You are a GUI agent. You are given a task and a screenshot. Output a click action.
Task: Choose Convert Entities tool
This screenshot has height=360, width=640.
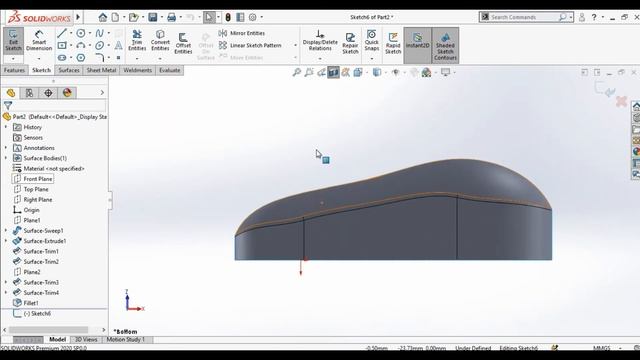pyautogui.click(x=160, y=41)
